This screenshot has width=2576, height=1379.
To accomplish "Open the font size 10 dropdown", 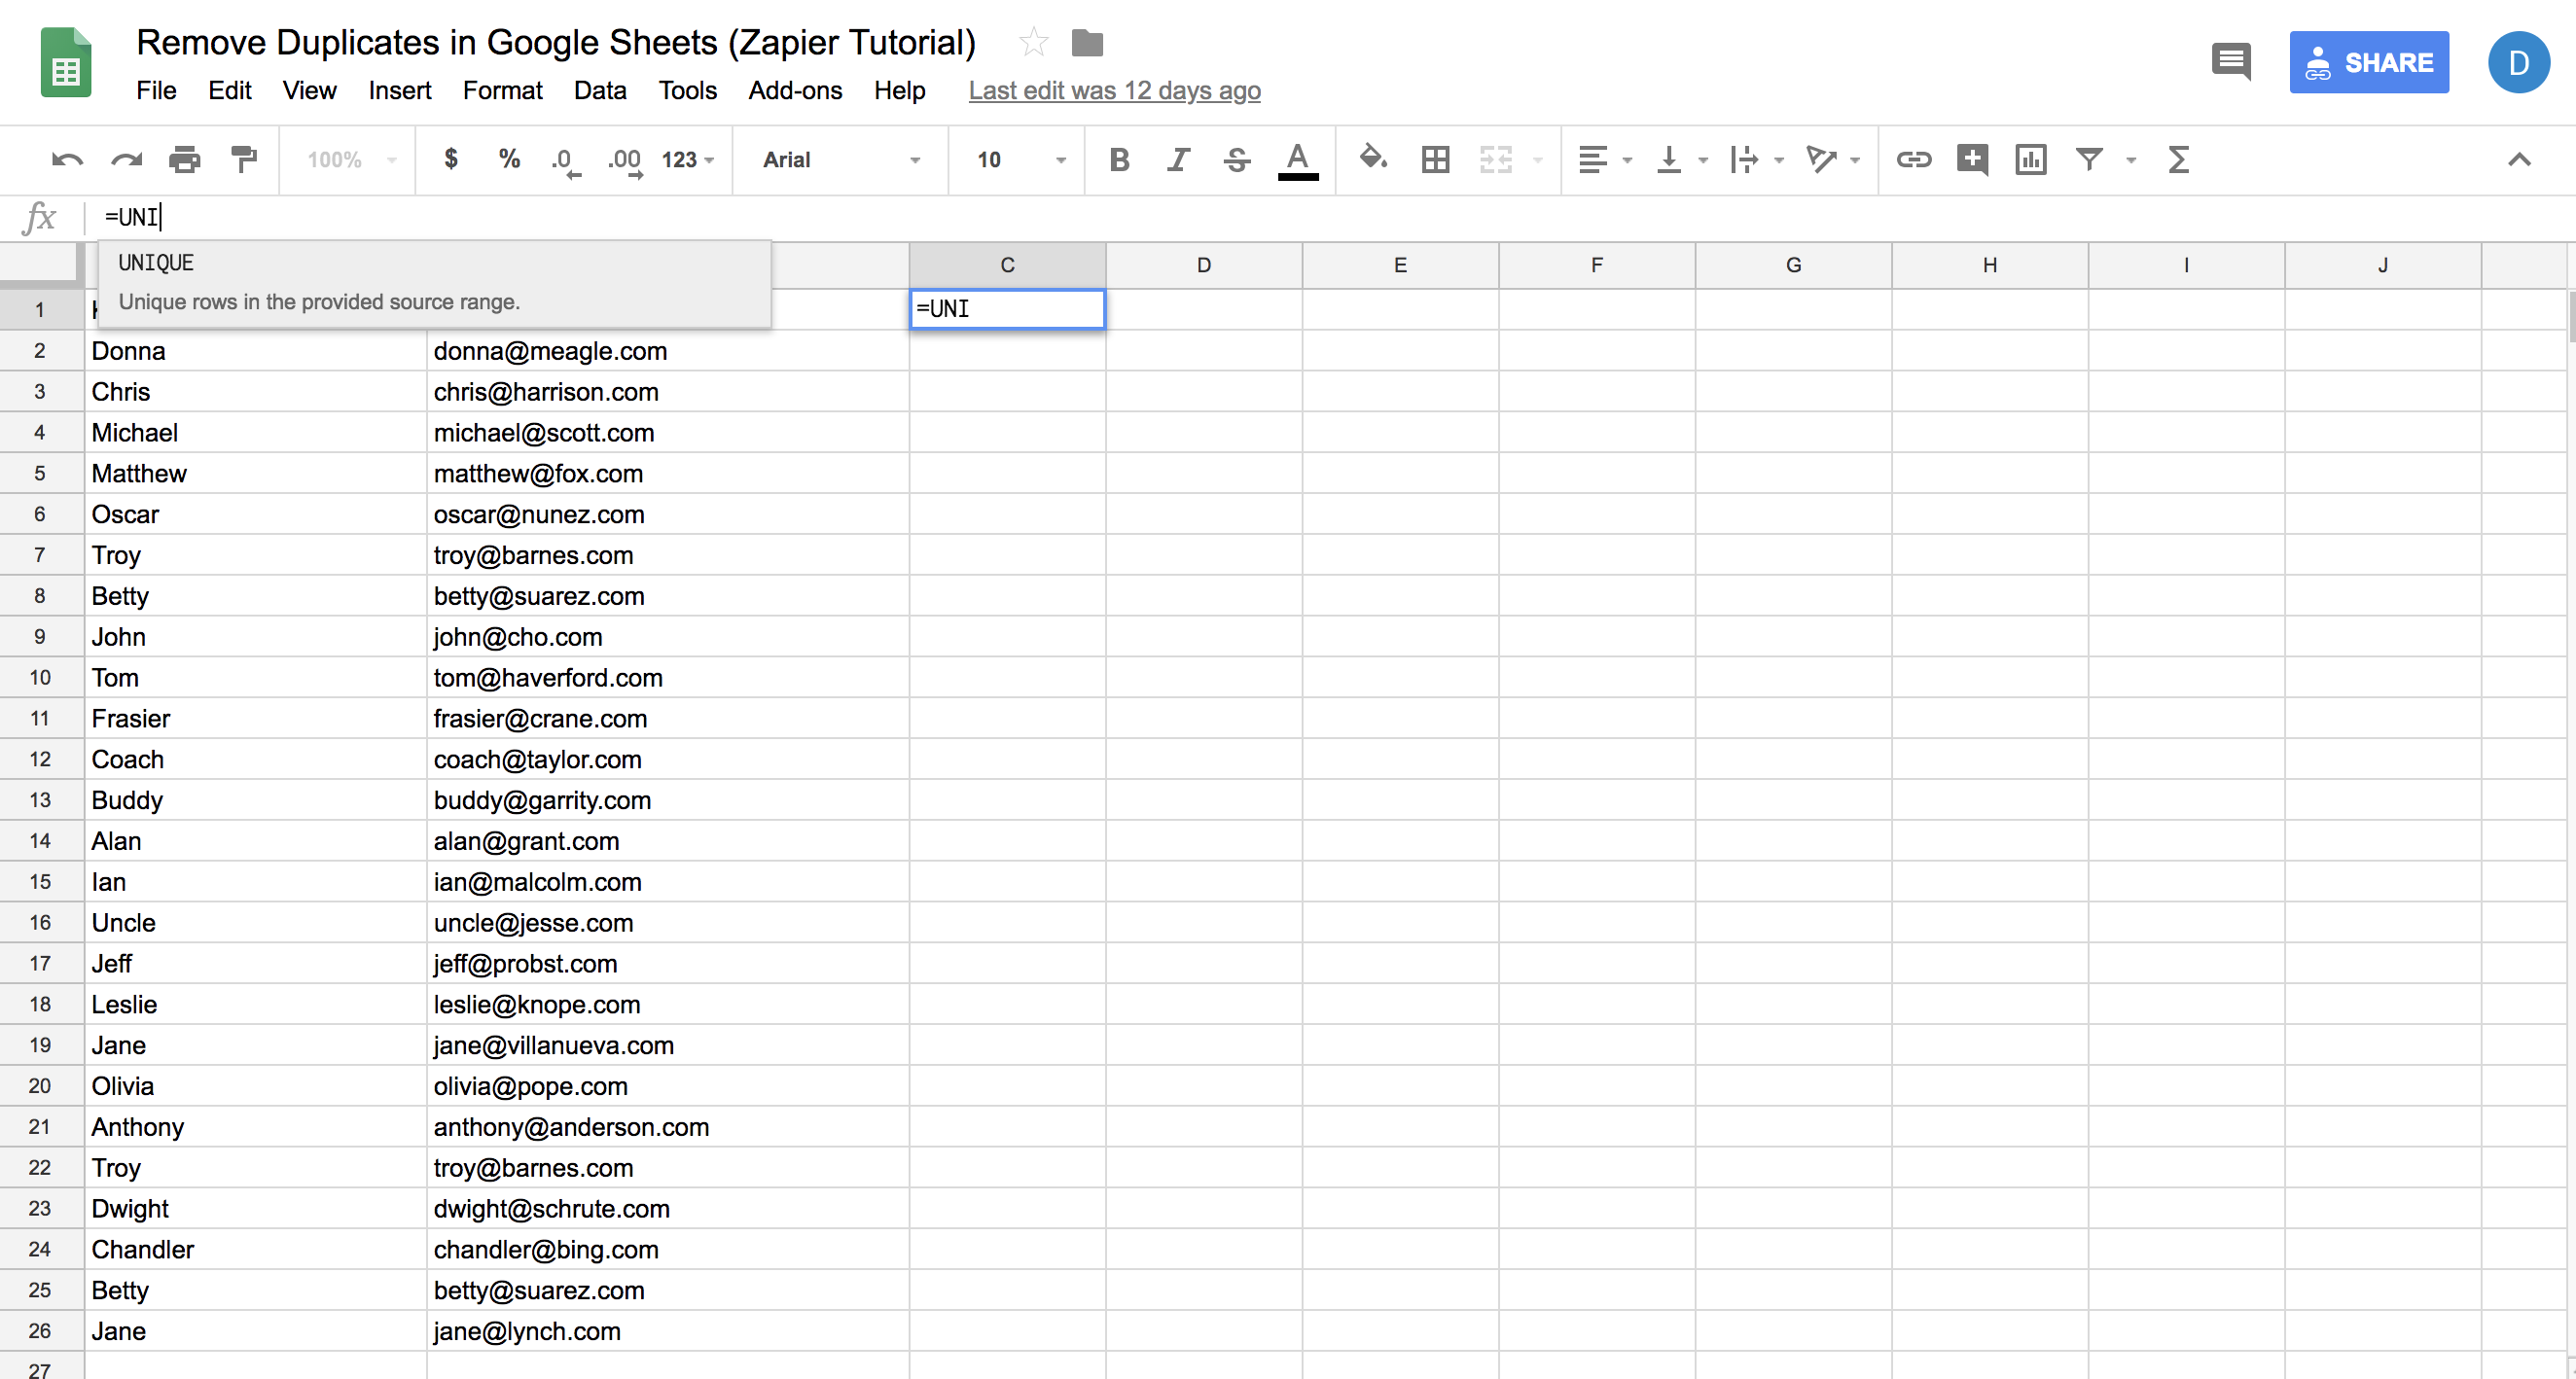I will pyautogui.click(x=1021, y=160).
